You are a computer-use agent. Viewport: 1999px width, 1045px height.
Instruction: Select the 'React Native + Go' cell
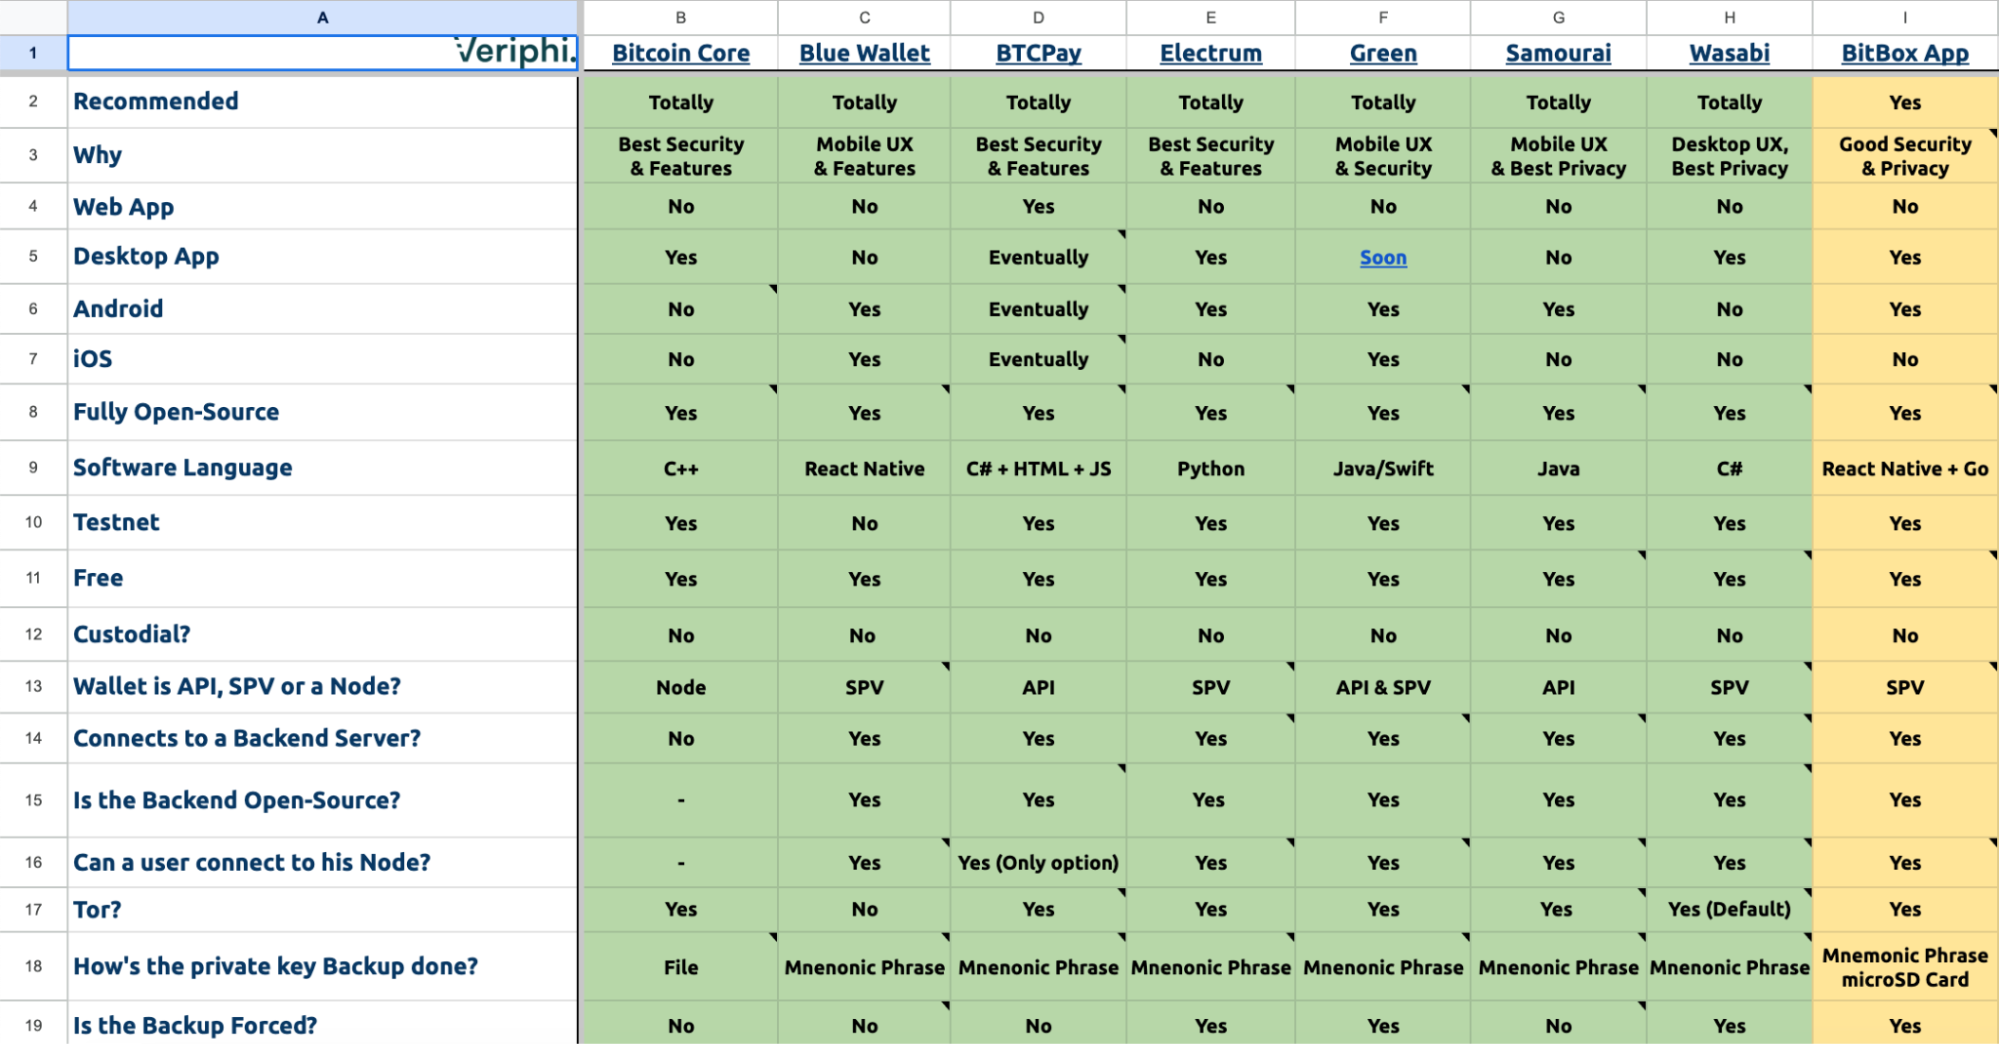tap(1904, 469)
